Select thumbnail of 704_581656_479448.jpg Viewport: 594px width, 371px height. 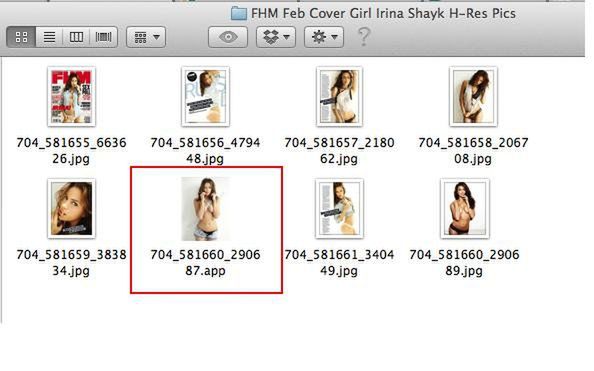pos(205,96)
